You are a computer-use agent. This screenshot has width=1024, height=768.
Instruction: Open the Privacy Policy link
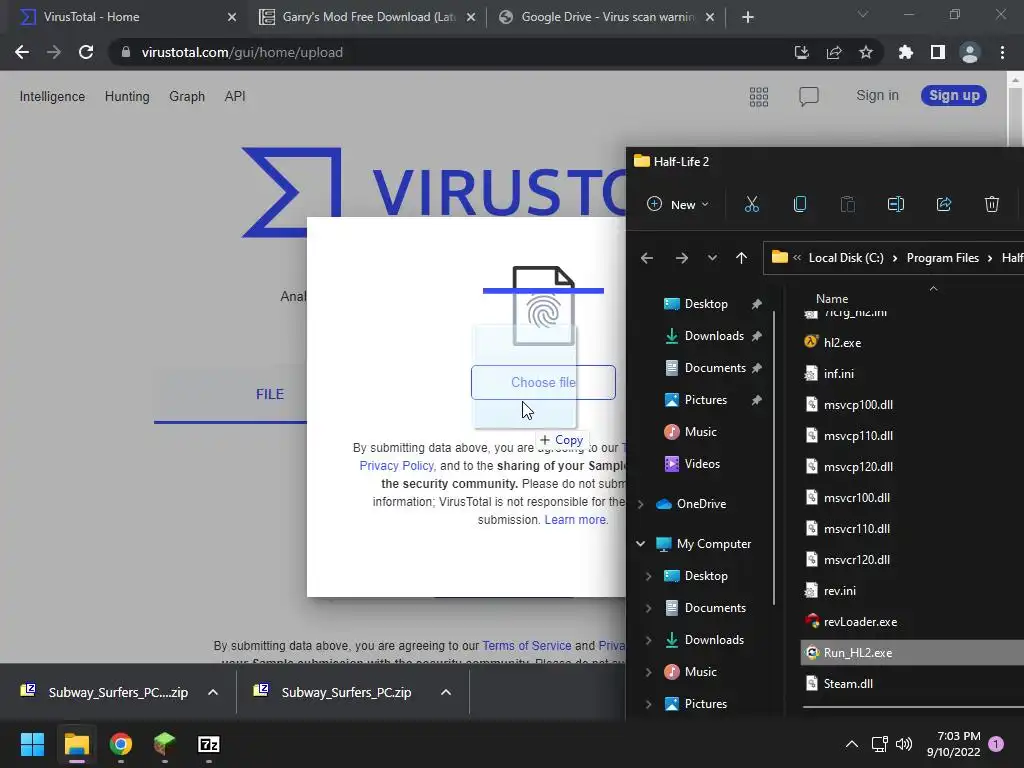pyautogui.click(x=396, y=466)
